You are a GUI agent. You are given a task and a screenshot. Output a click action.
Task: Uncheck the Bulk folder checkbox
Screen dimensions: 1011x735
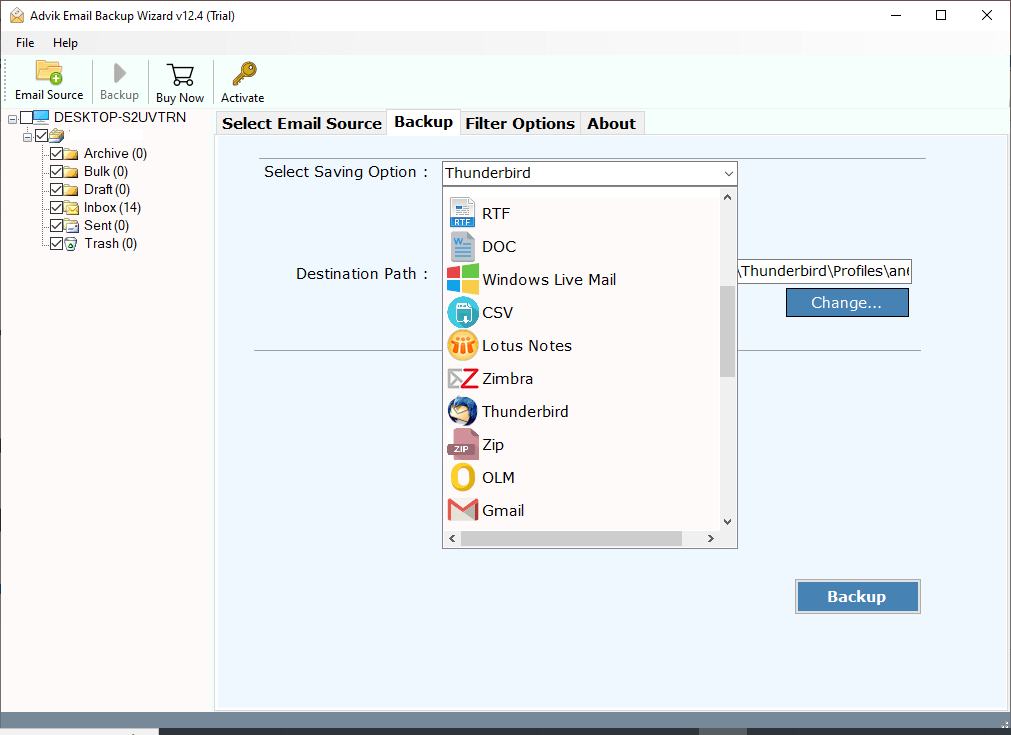[57, 172]
